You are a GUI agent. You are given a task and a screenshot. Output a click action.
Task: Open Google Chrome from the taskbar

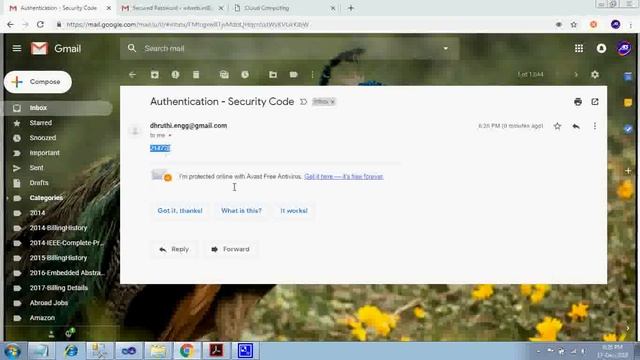[x=187, y=351]
